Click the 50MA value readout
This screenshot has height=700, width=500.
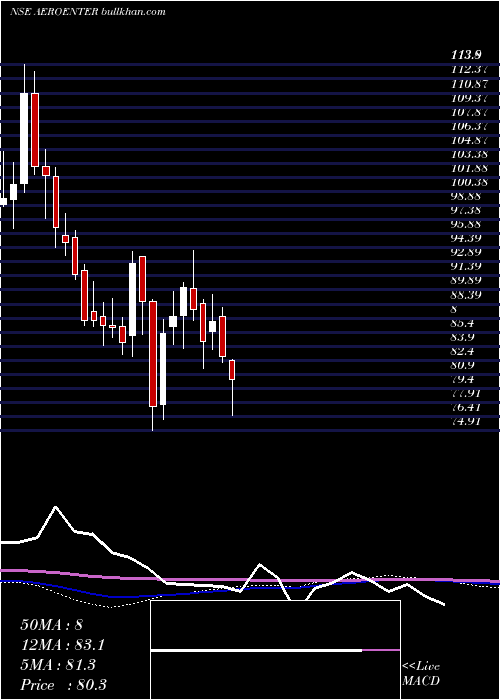[x=51, y=625]
